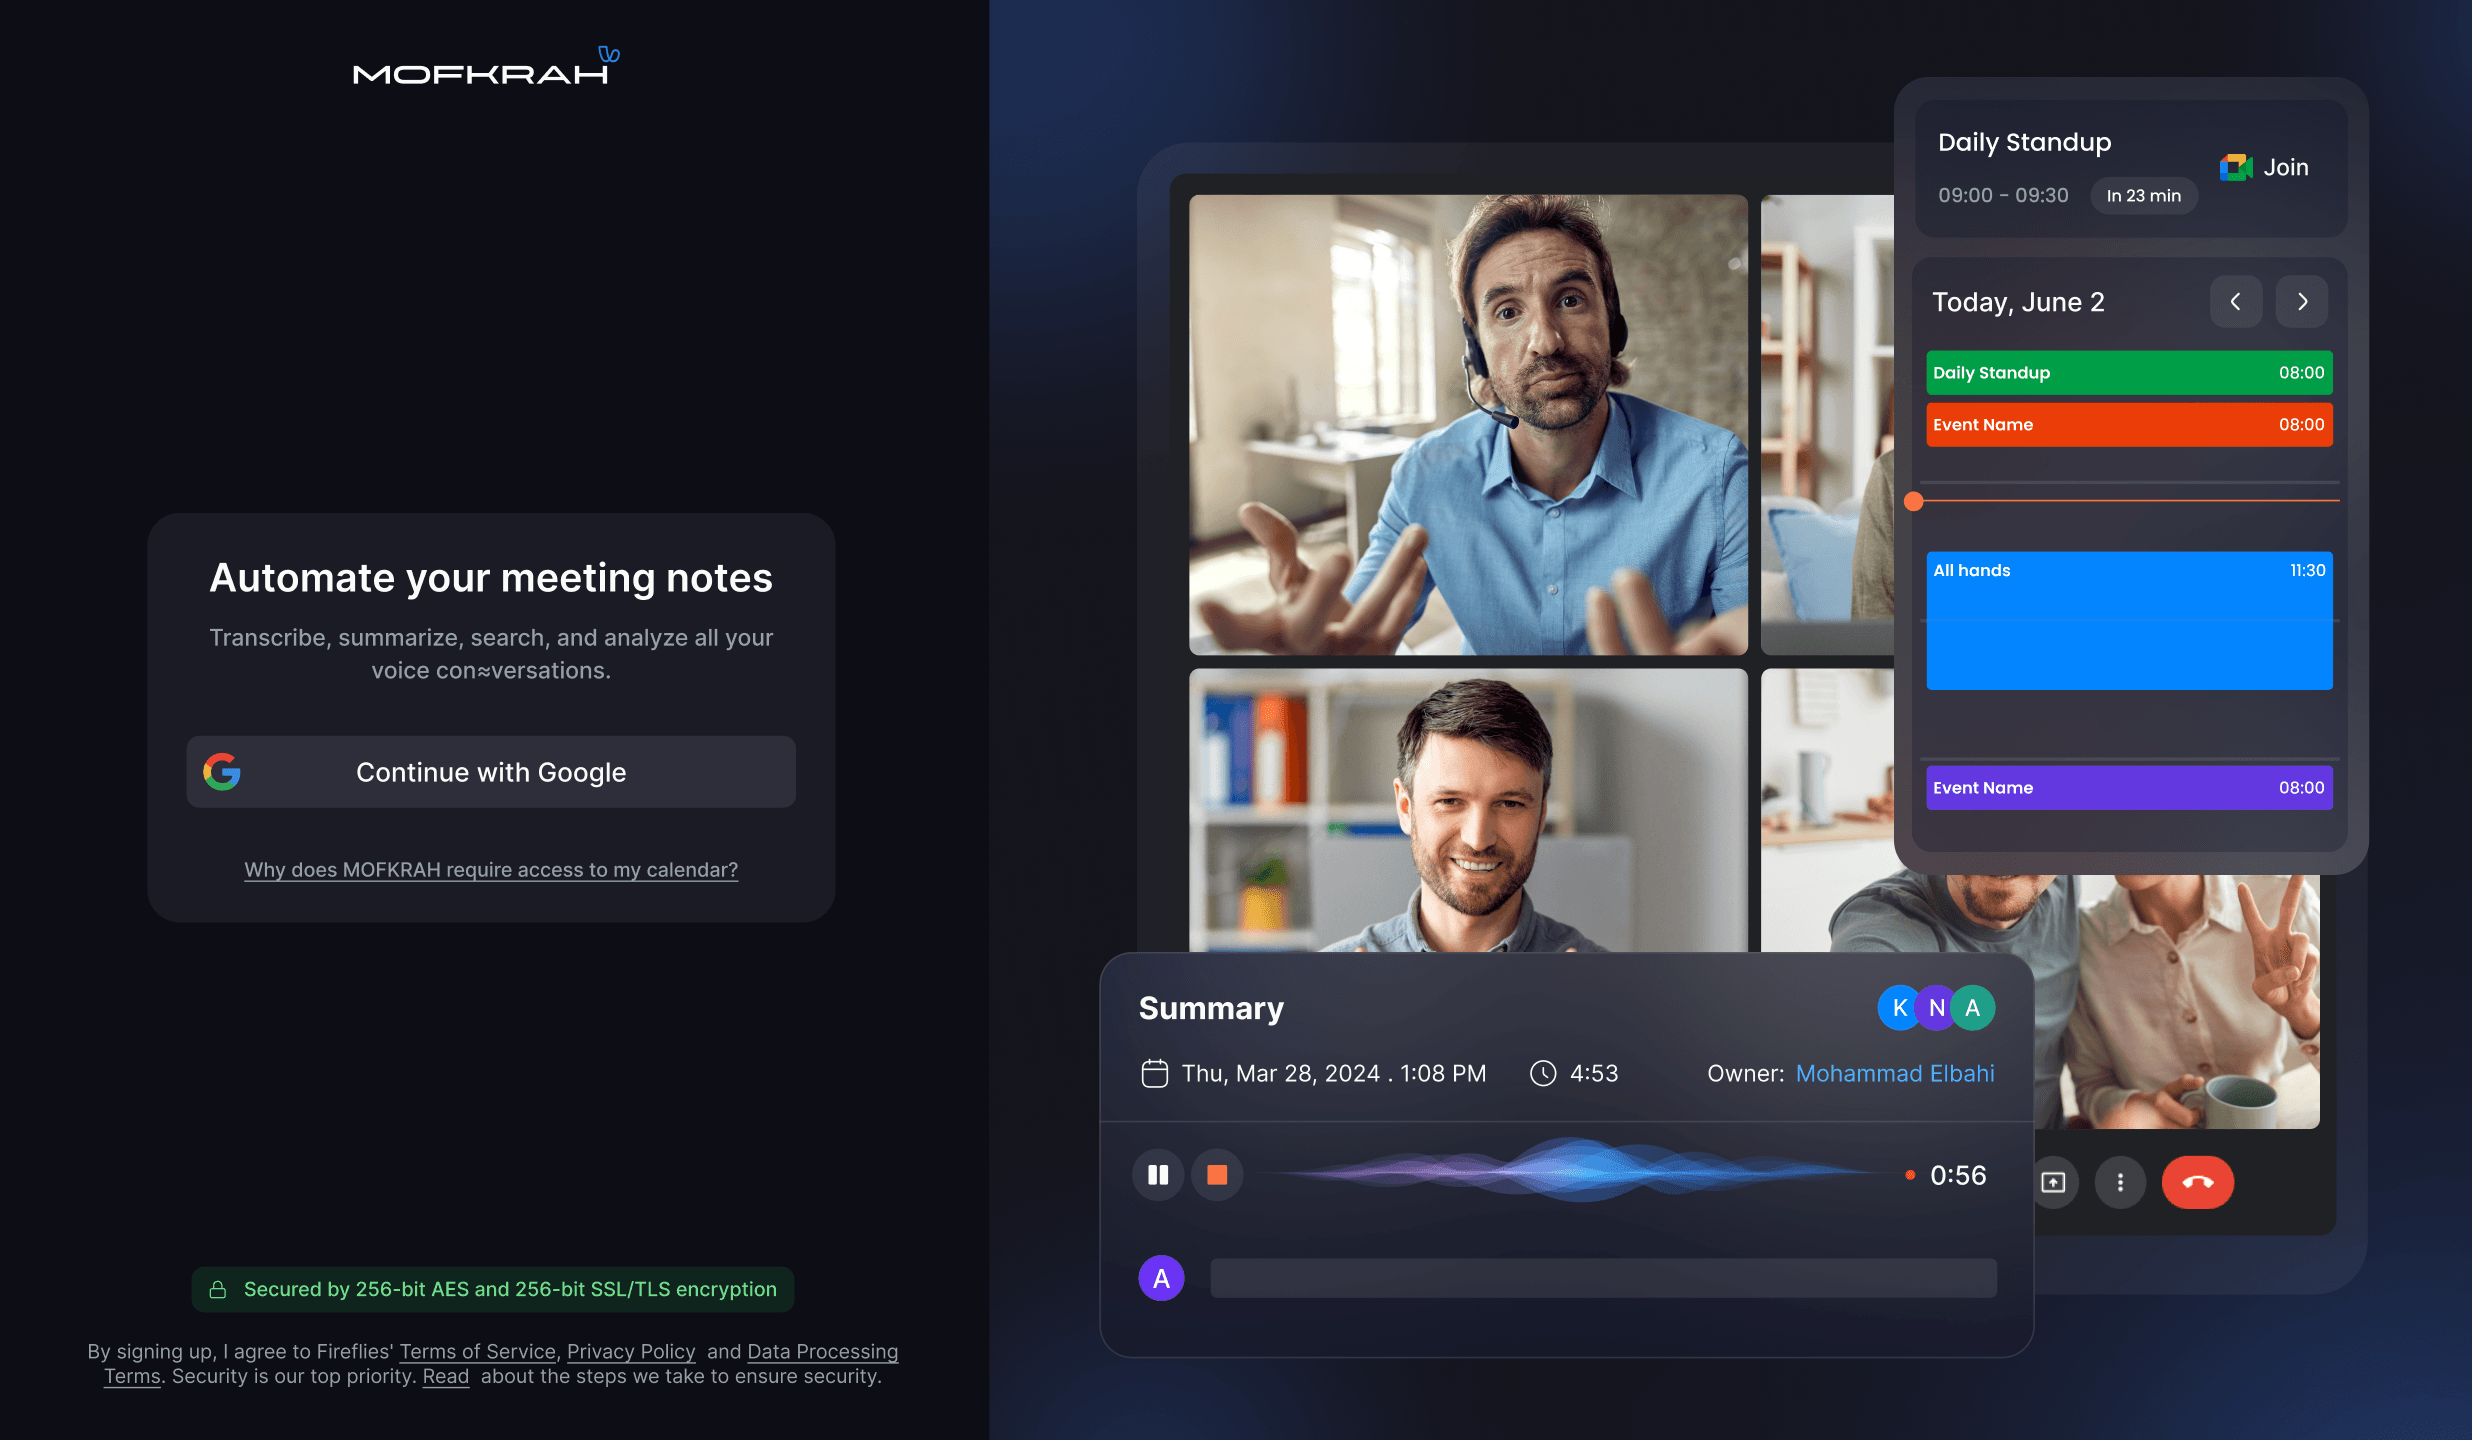Image resolution: width=2472 pixels, height=1440 pixels.
Task: Select orange Event Name calendar entry
Action: [2130, 425]
